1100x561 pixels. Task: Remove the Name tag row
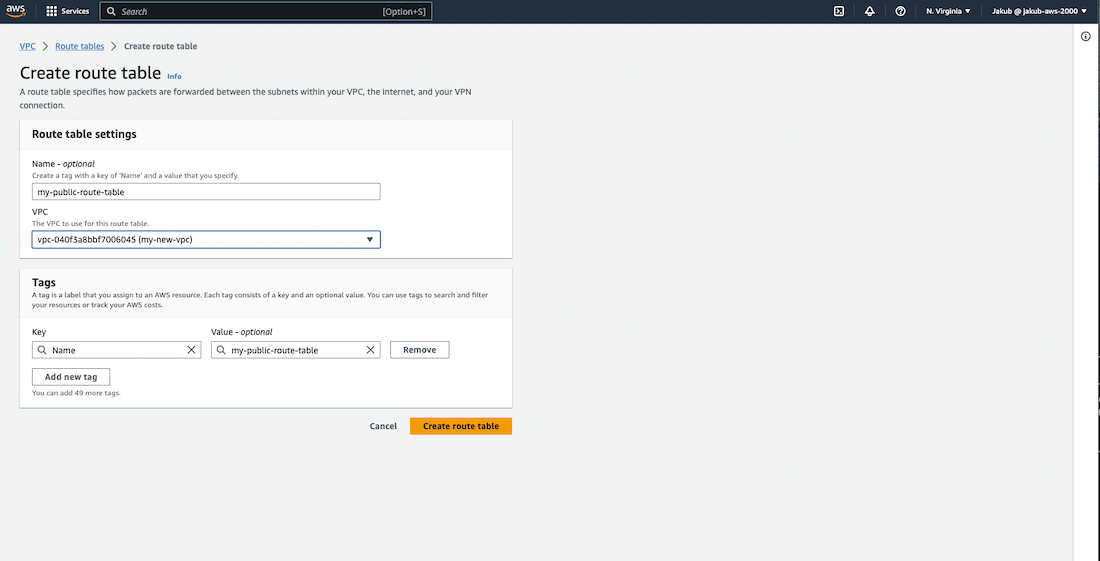pyautogui.click(x=419, y=350)
